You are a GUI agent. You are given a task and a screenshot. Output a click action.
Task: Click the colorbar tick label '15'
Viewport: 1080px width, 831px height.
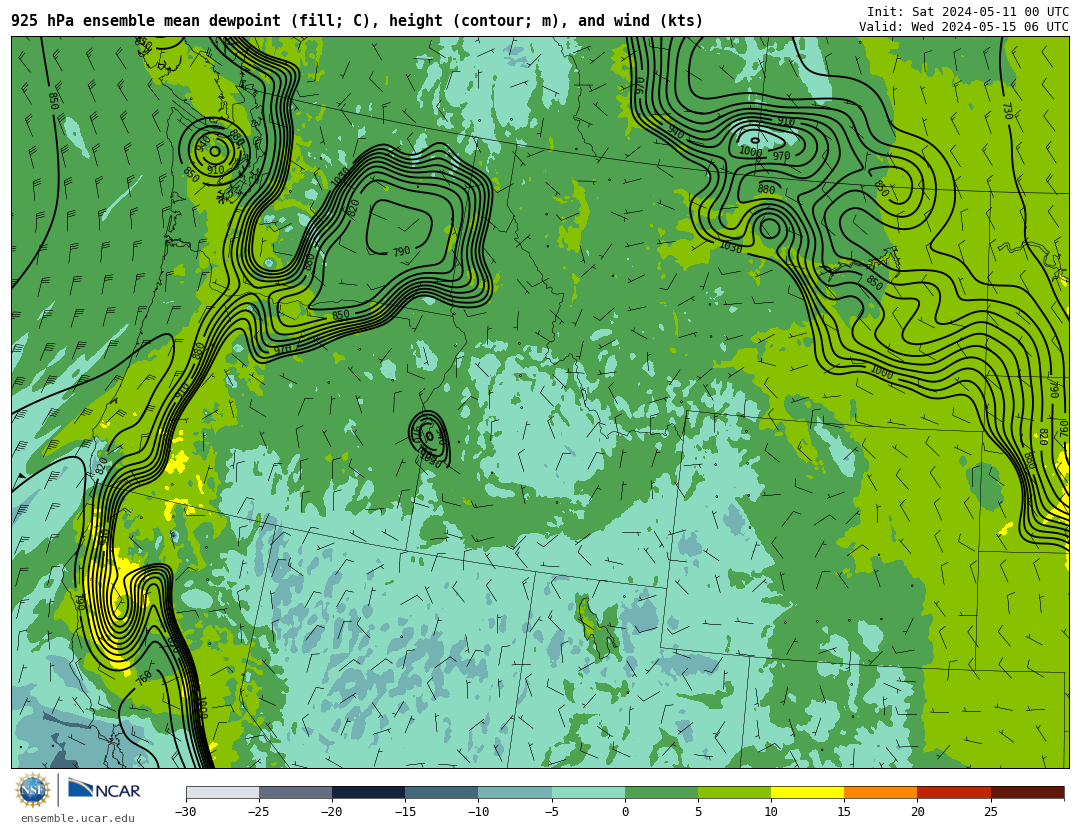844,812
